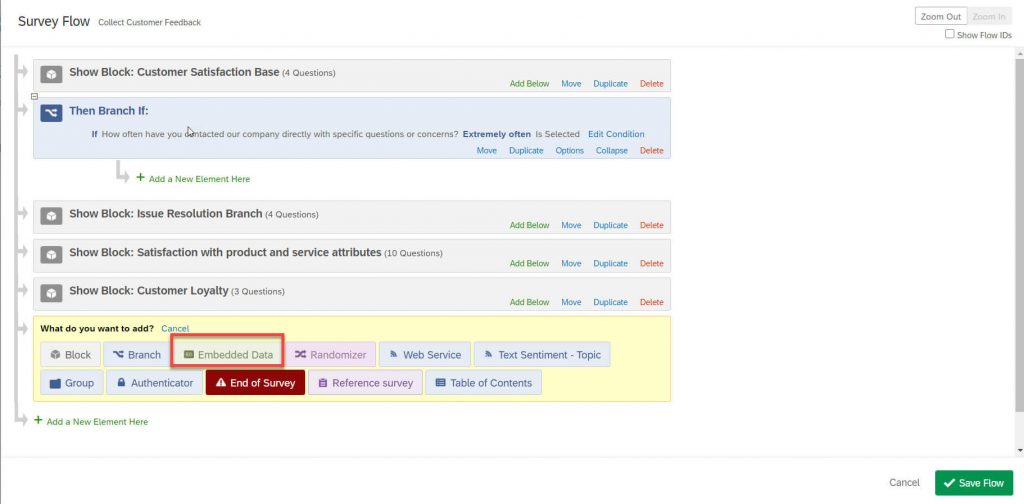The image size is (1024, 504).
Task: Click the Satisfaction with product block cube icon
Action: (x=52, y=255)
